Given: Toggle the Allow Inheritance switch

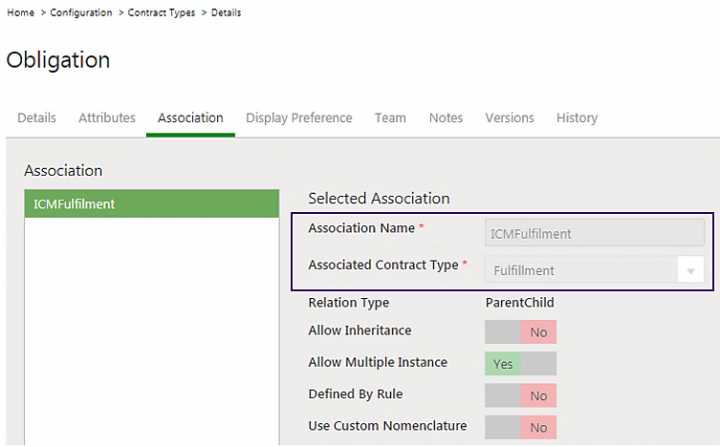Looking at the screenshot, I should pyautogui.click(x=520, y=332).
